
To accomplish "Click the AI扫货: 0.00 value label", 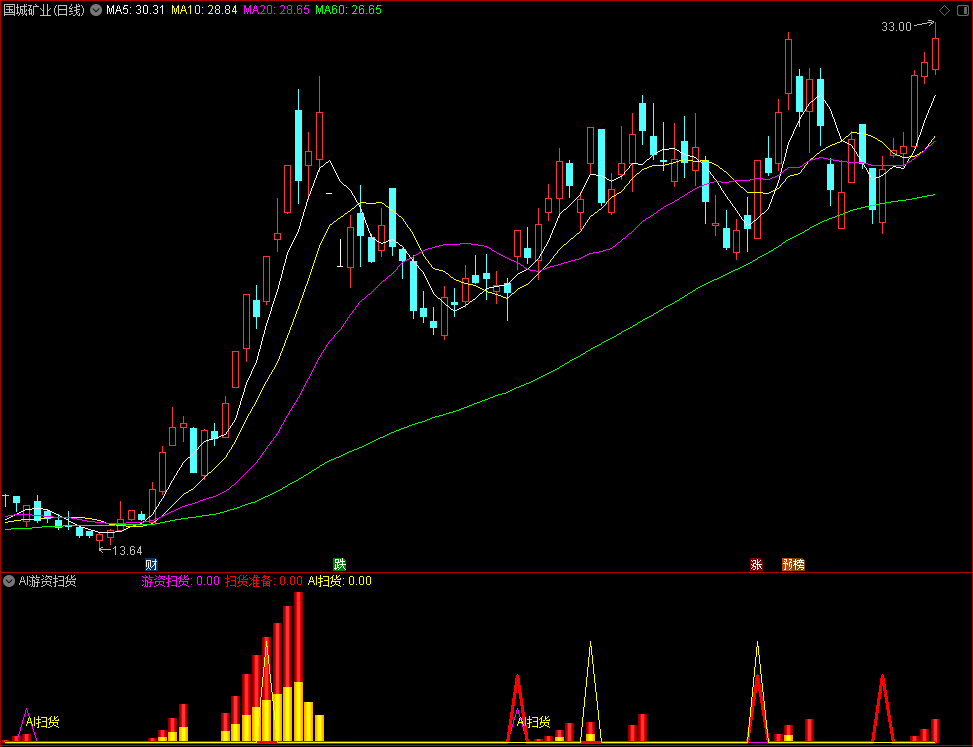I will [x=339, y=581].
